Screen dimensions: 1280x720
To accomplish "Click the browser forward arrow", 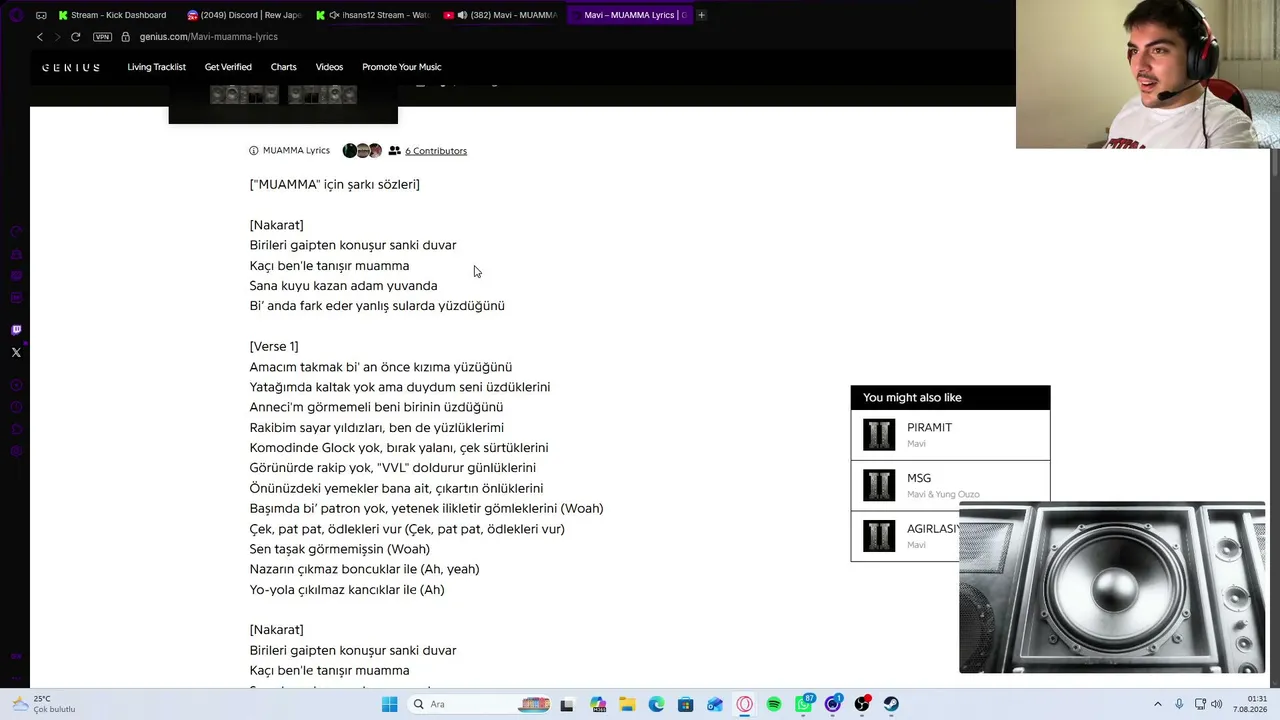I will (x=57, y=37).
